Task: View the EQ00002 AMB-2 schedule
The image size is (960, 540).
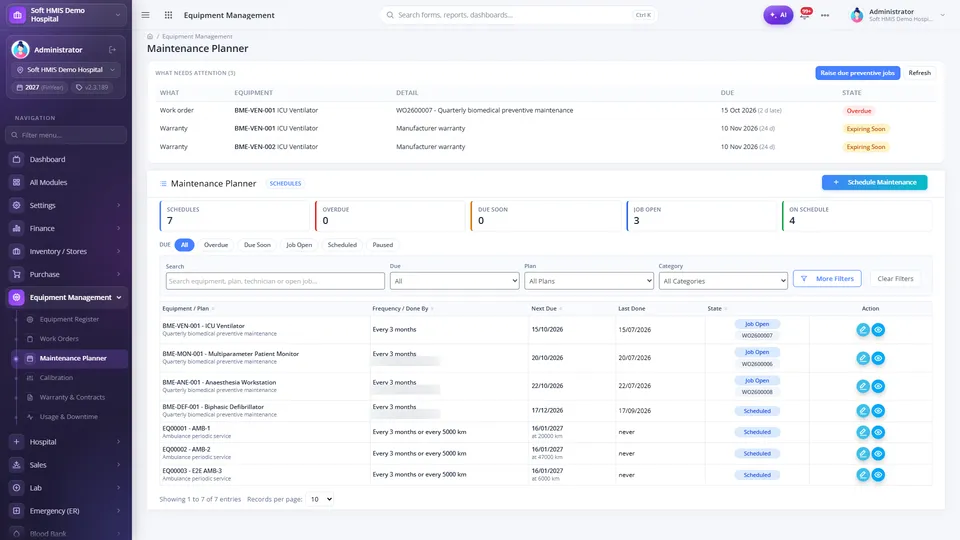Action: point(878,454)
